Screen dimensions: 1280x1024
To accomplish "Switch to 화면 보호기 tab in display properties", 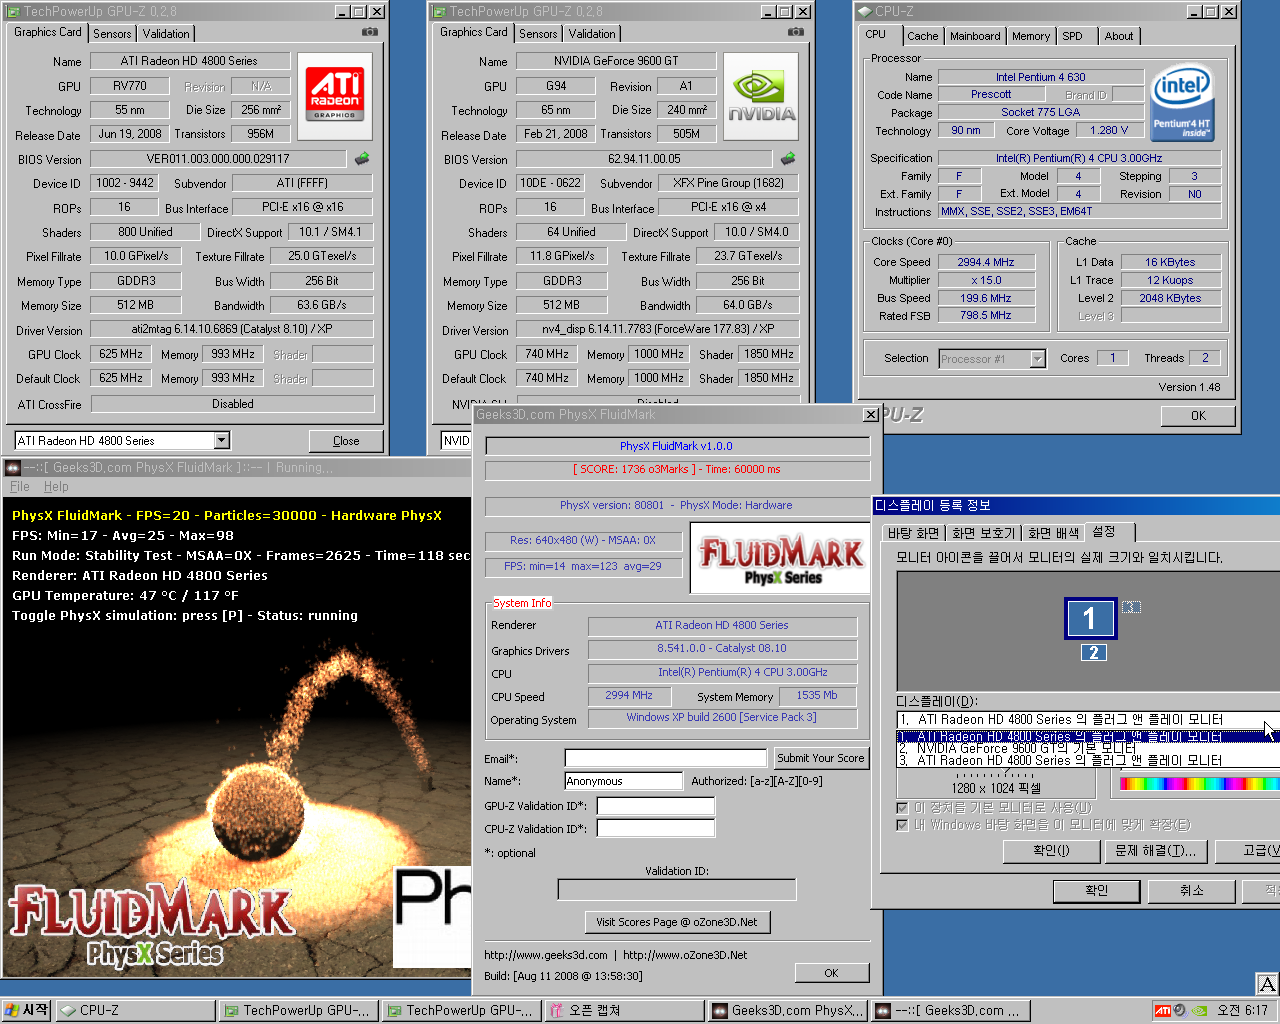I will [x=983, y=533].
